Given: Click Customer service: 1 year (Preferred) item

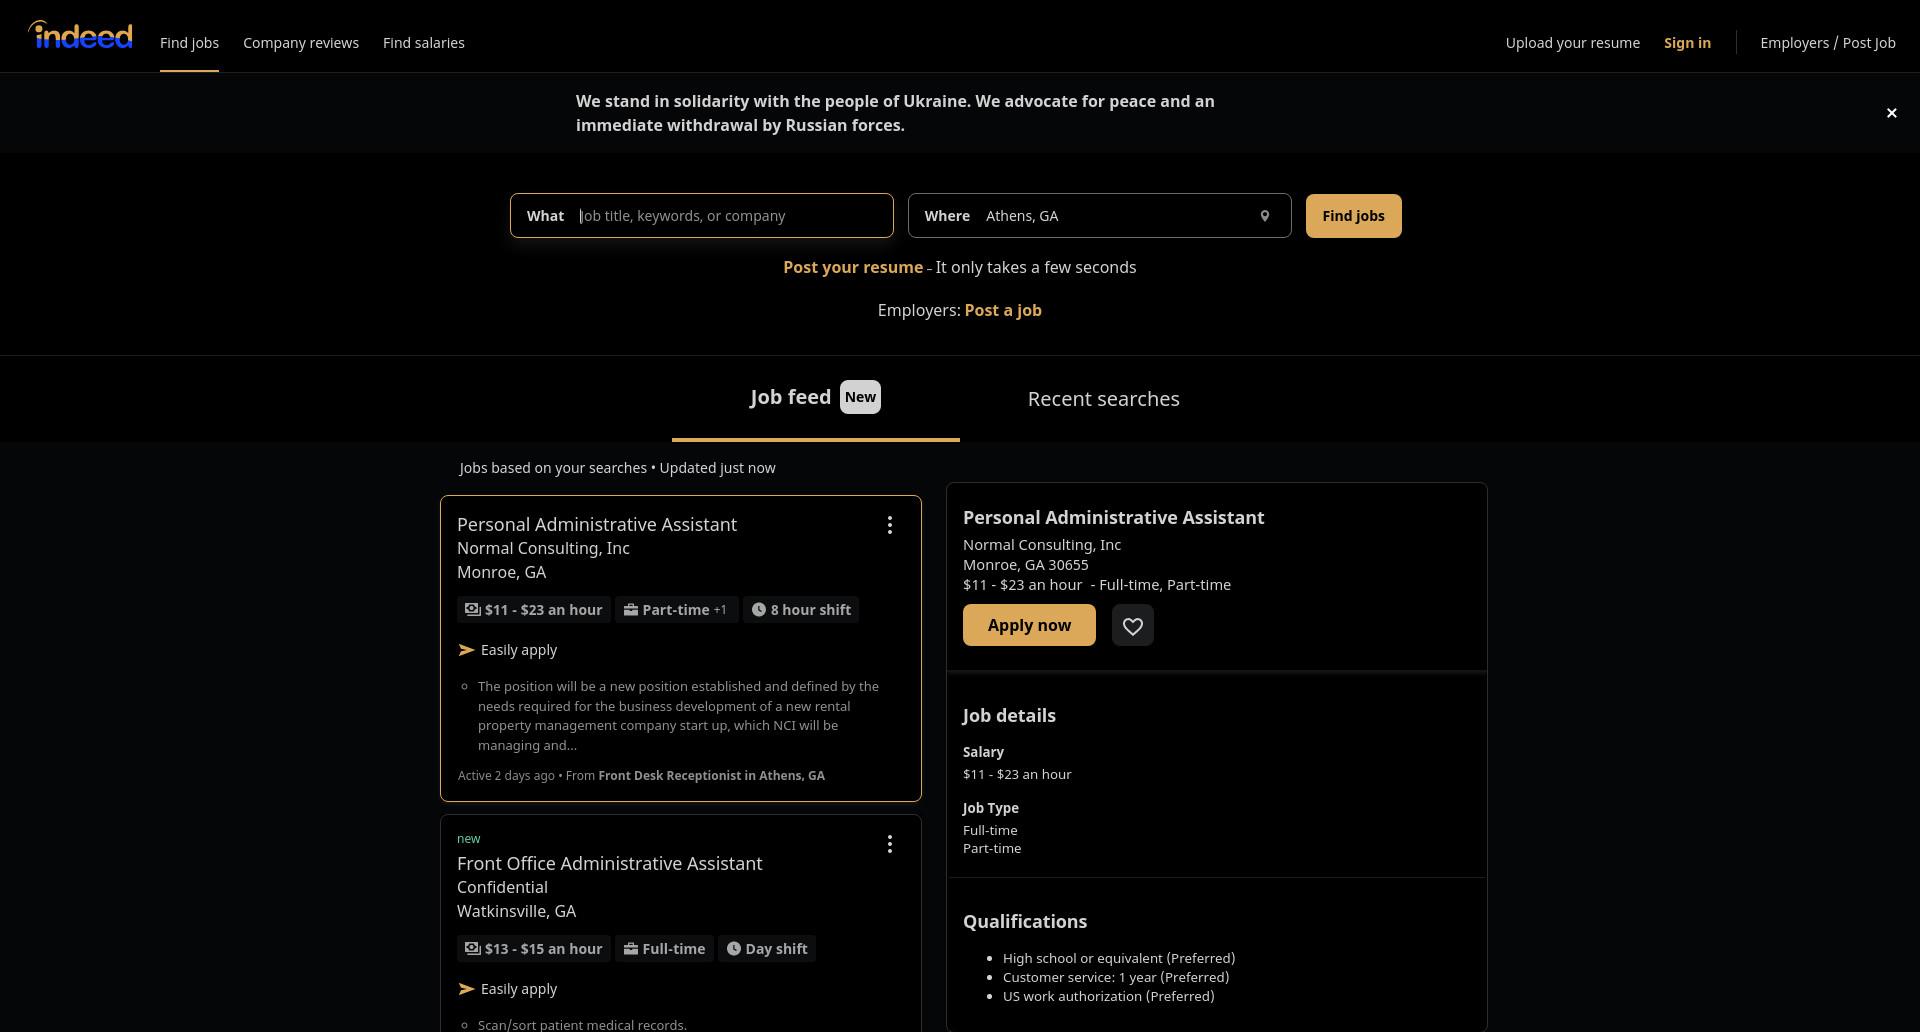Looking at the screenshot, I should click(x=1116, y=978).
